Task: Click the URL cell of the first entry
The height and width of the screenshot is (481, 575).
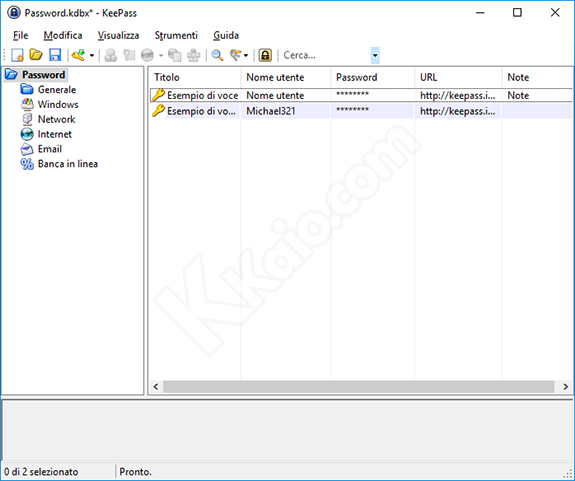Action: (x=458, y=95)
